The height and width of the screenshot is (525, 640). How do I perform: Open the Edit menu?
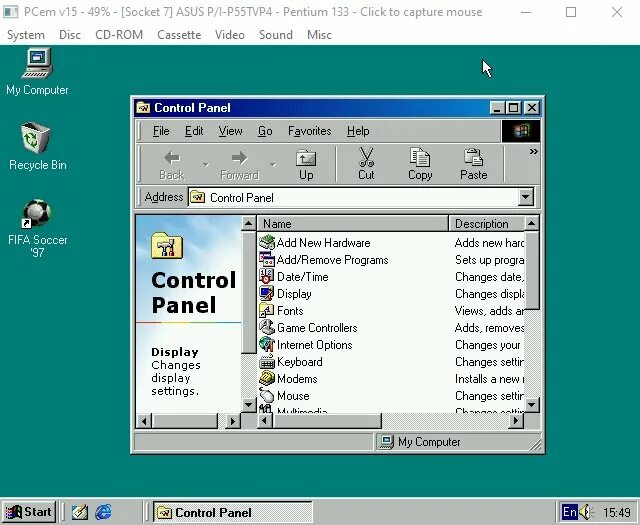coord(194,131)
